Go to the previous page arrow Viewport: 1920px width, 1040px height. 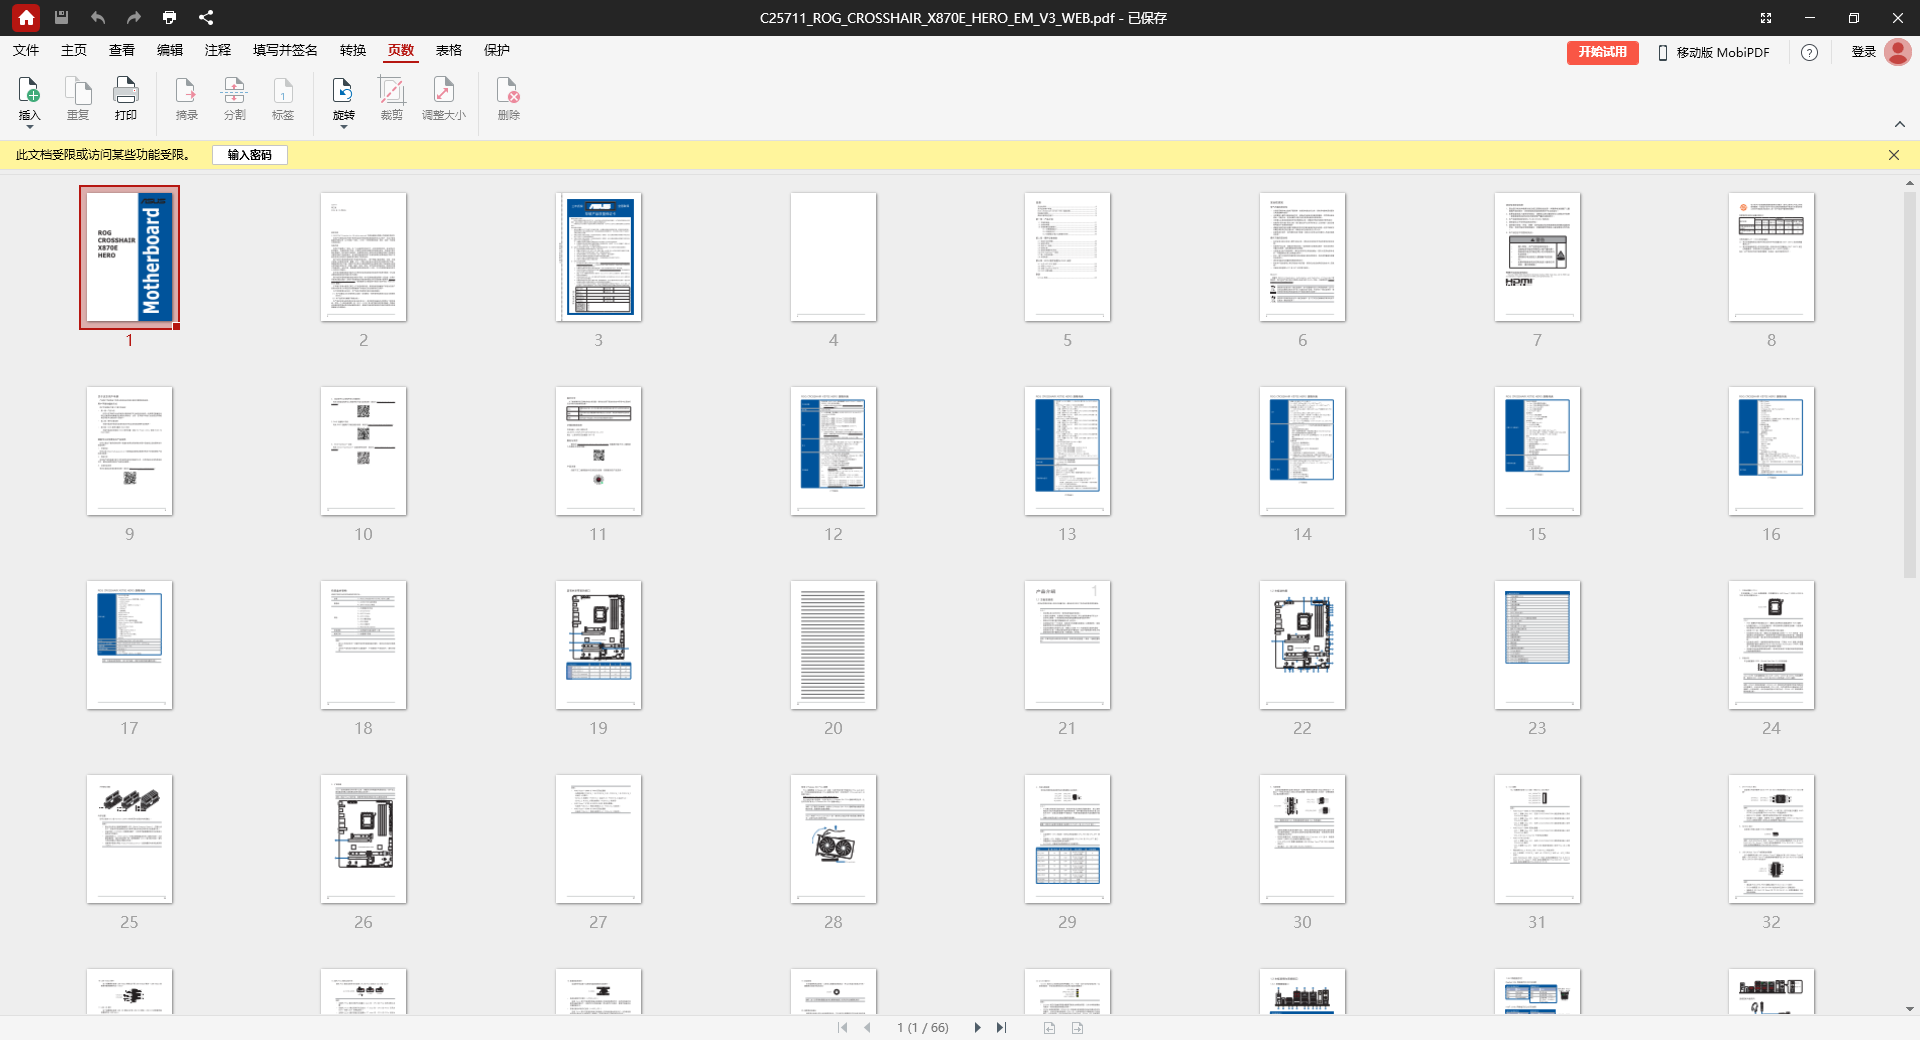click(x=867, y=1028)
